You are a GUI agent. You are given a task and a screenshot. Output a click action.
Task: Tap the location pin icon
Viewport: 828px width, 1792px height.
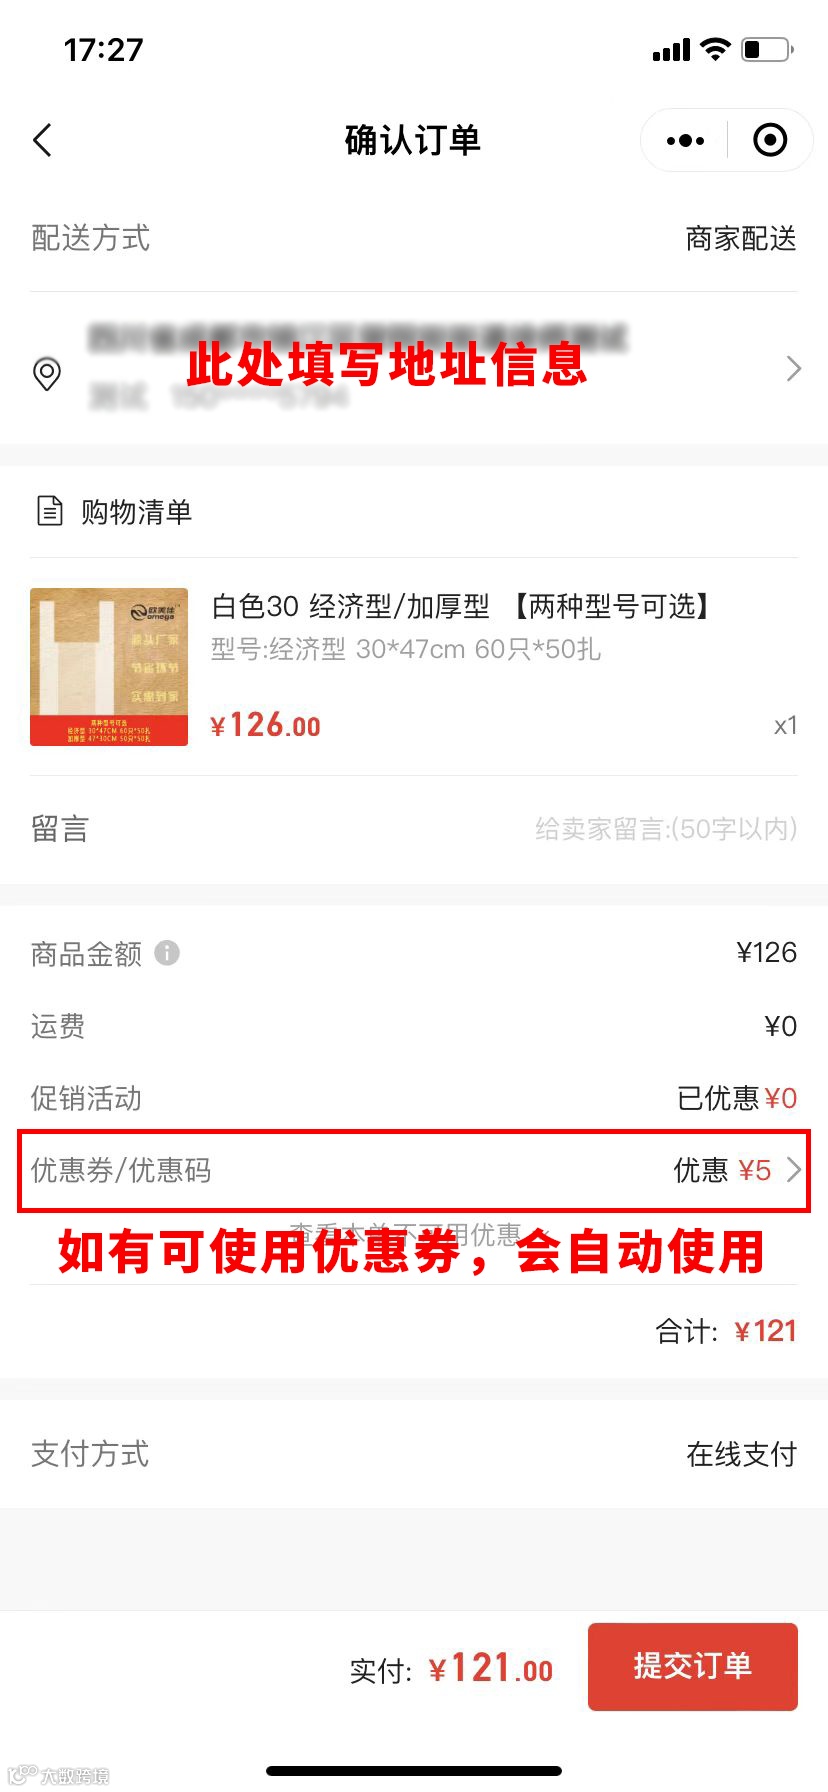[x=47, y=373]
